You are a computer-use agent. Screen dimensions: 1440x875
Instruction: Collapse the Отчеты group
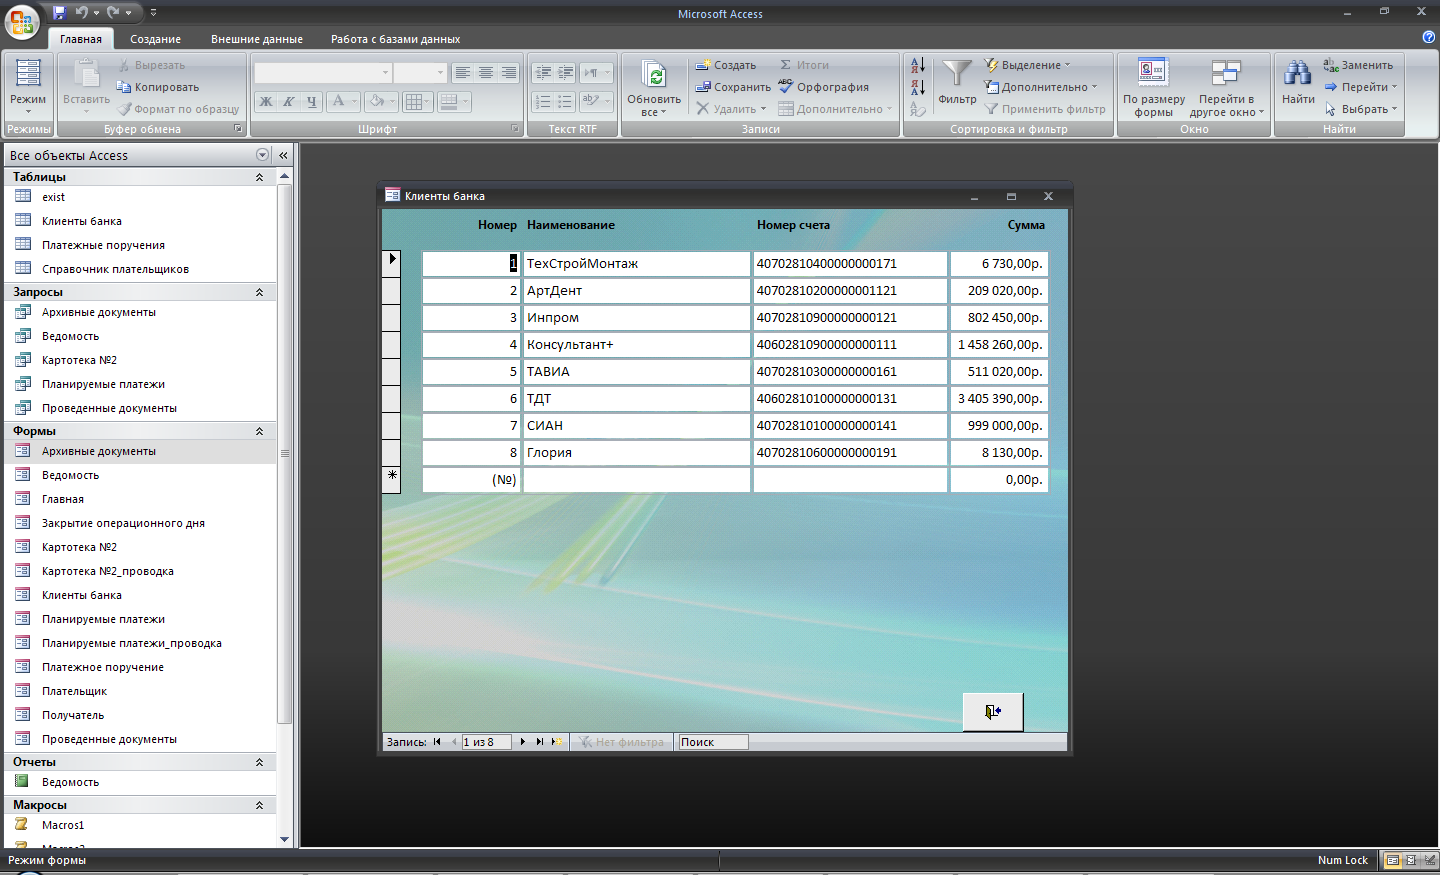(x=259, y=762)
